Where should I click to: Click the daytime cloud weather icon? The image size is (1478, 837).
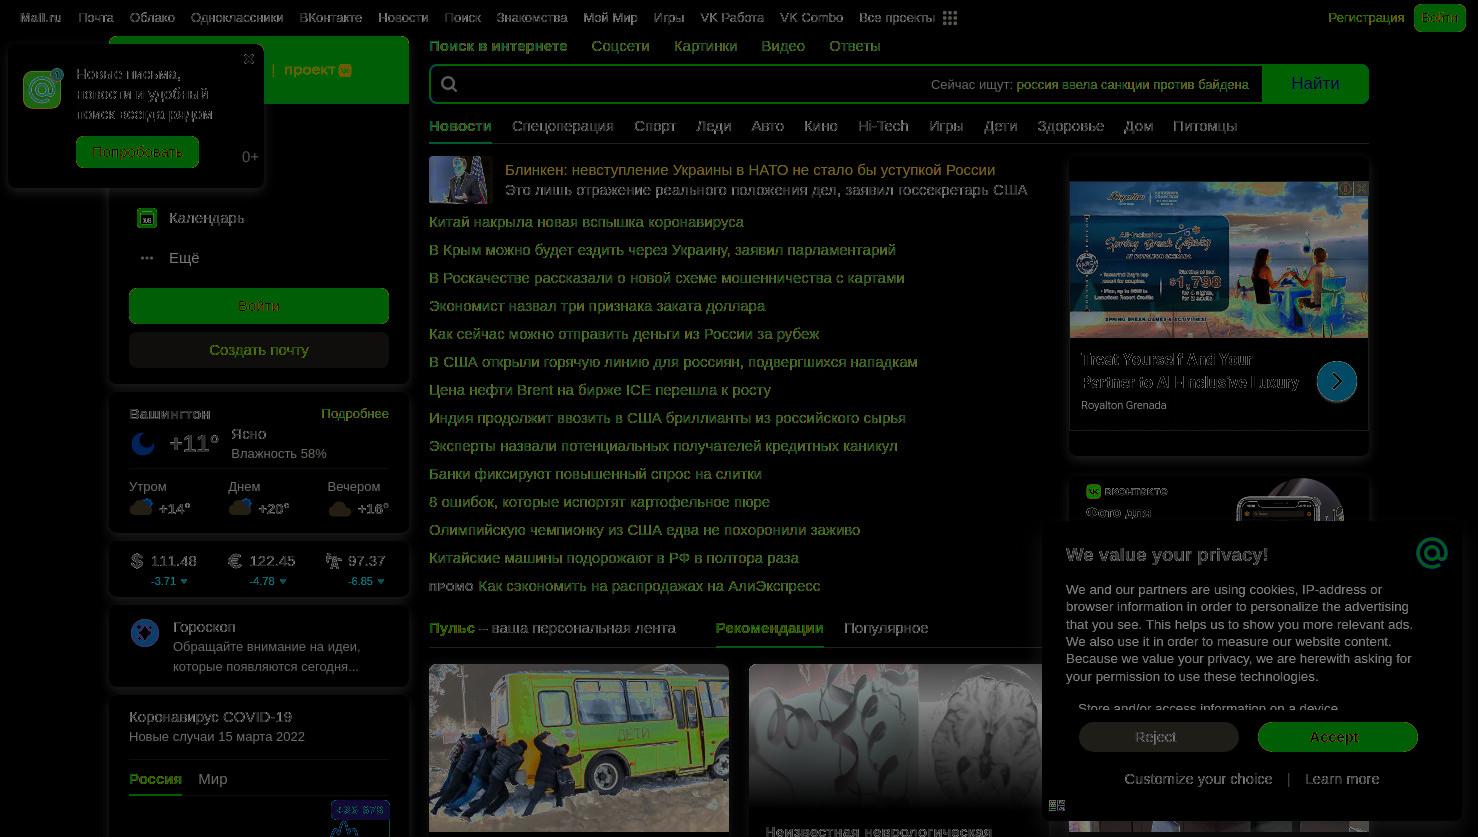(x=240, y=508)
